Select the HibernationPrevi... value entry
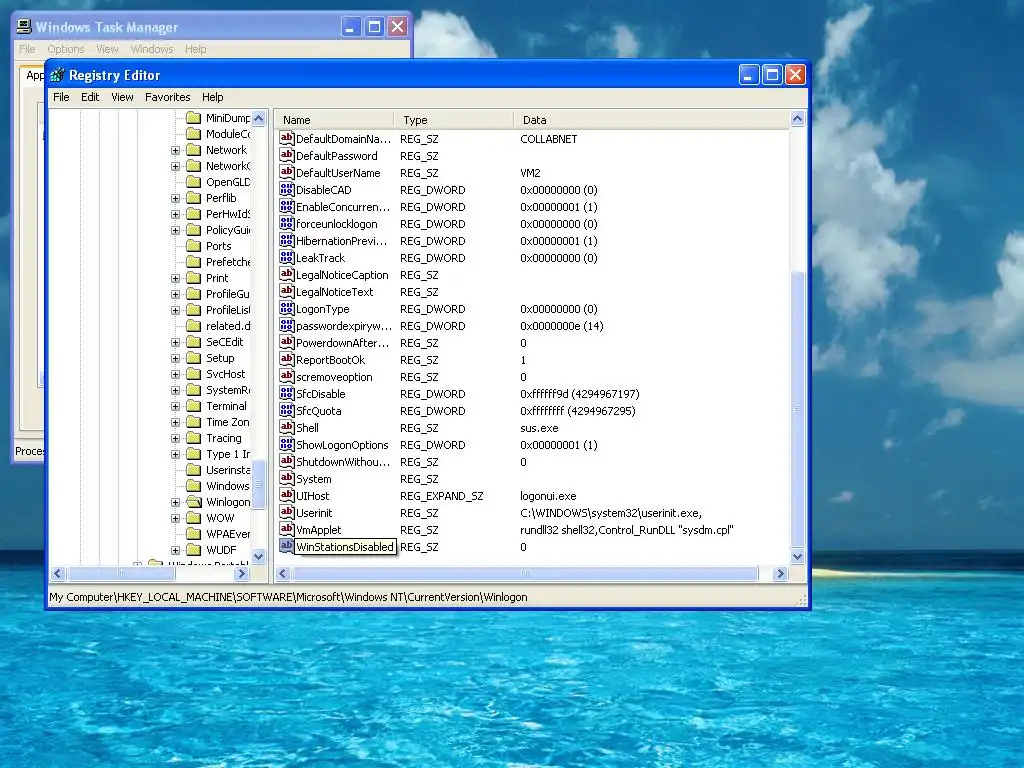Screen dimensions: 1024x768 342,240
